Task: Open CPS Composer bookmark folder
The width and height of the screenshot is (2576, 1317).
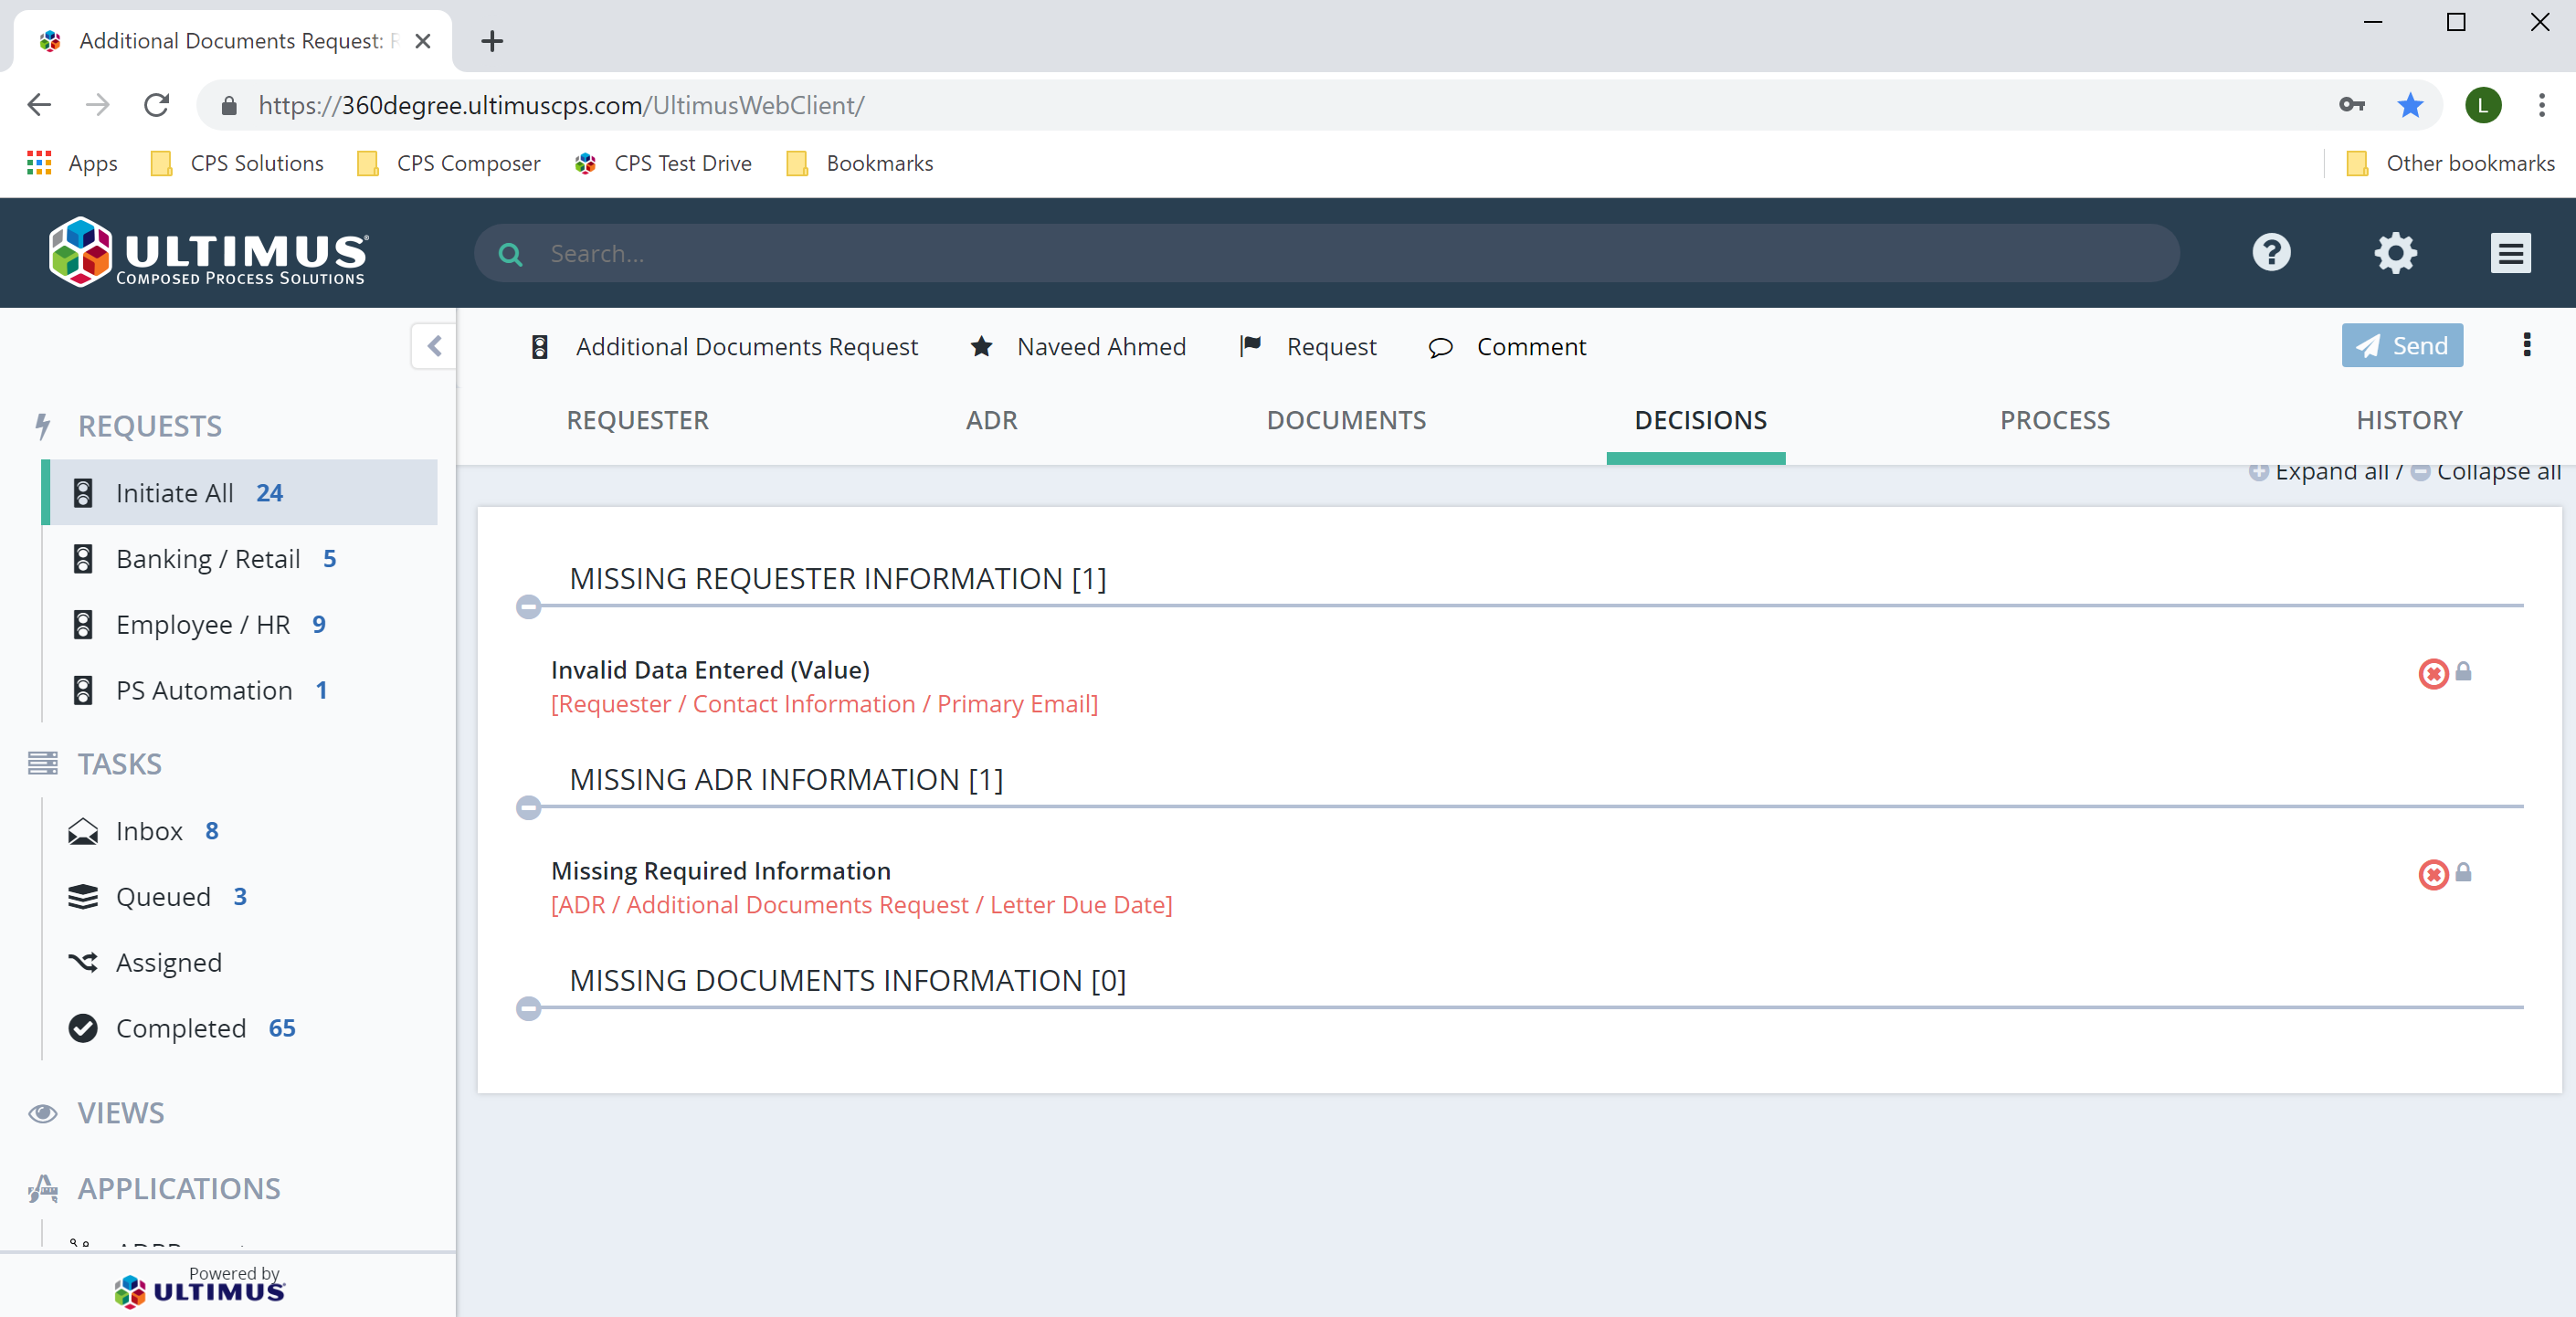Action: [448, 163]
